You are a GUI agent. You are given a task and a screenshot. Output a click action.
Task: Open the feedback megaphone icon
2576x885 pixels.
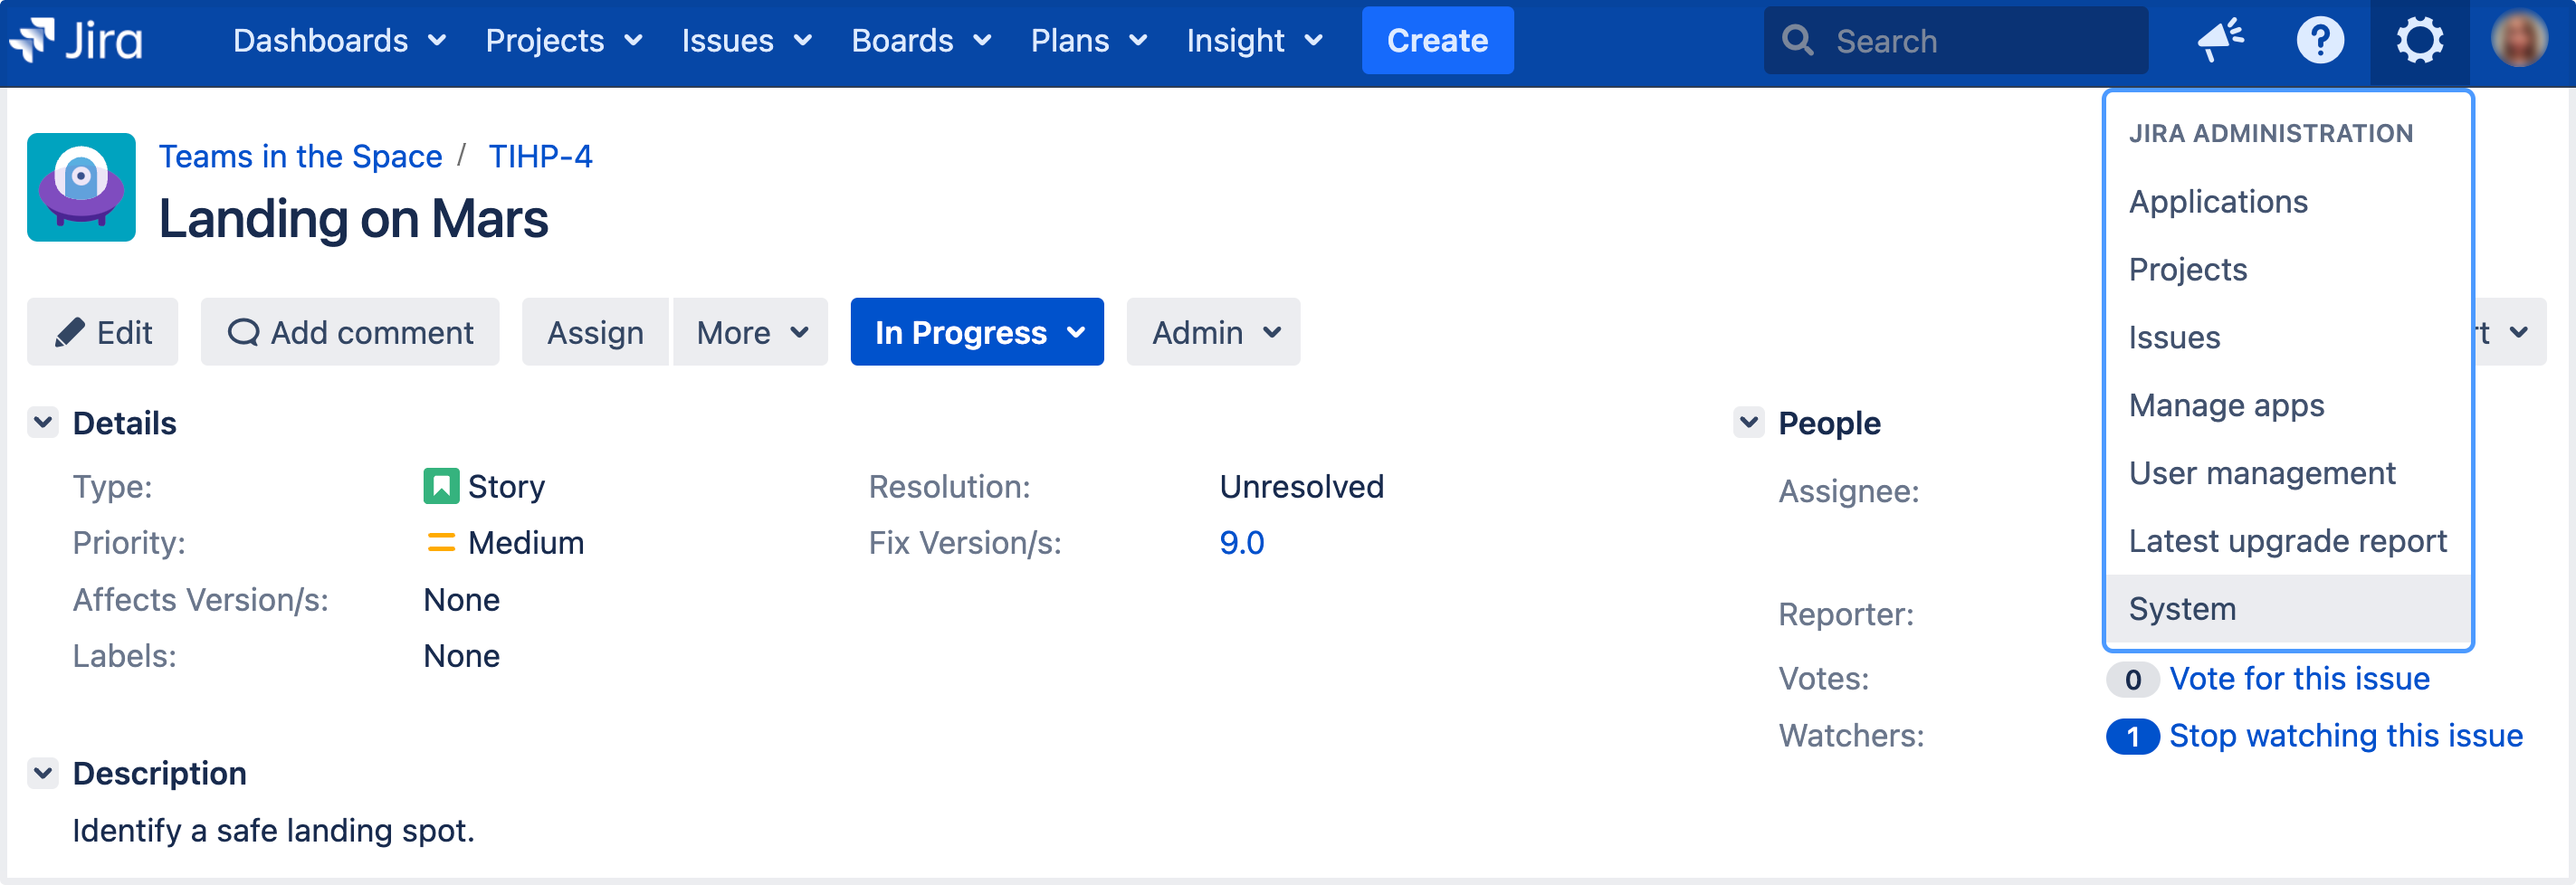[x=2220, y=41]
